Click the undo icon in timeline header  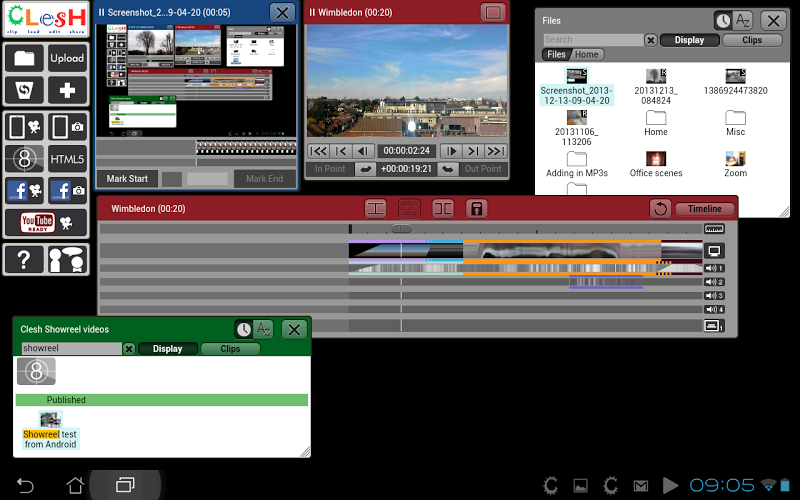coord(660,209)
